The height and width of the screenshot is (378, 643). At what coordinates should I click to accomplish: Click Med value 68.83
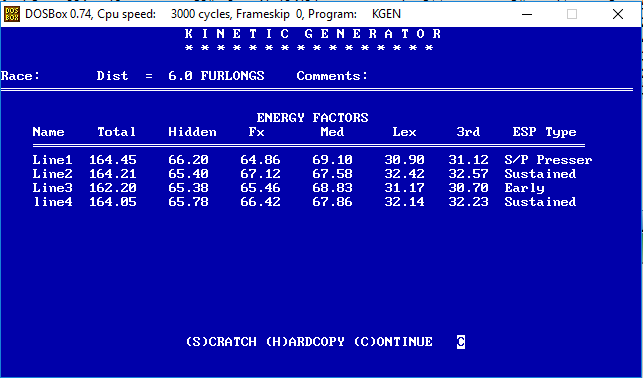pyautogui.click(x=333, y=187)
